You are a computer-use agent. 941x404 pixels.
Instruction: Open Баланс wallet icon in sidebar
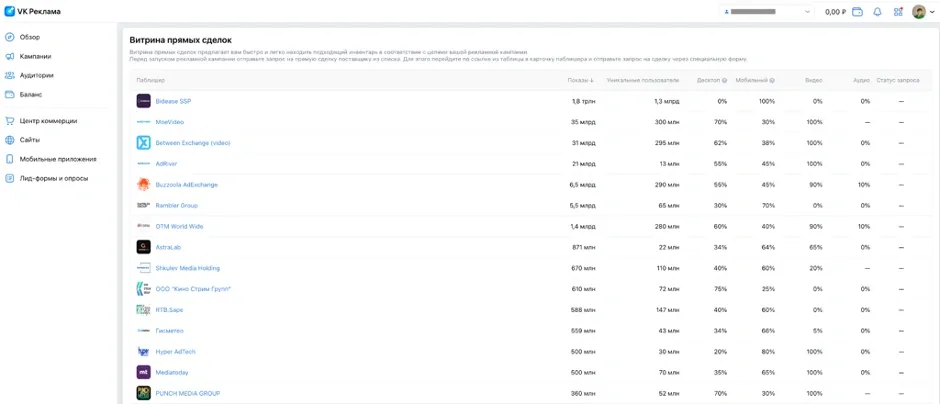pyautogui.click(x=9, y=94)
